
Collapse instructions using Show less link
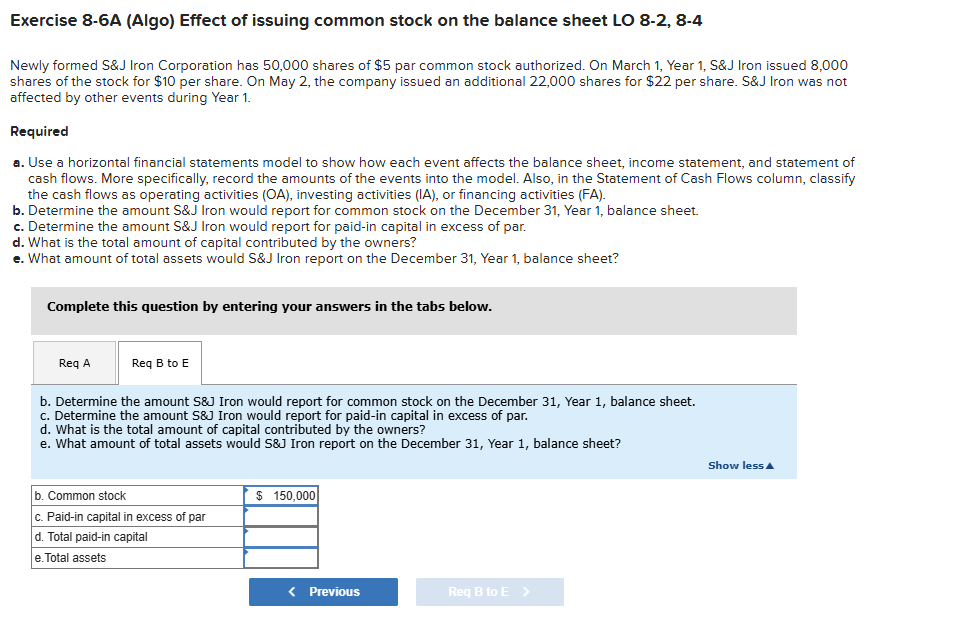[x=740, y=464]
